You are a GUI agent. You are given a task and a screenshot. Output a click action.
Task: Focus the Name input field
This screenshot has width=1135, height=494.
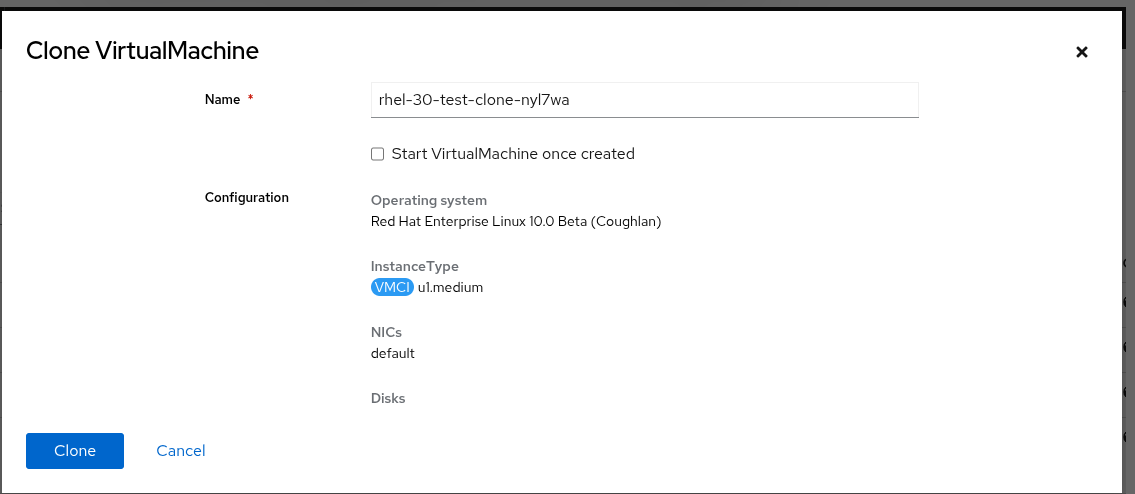pos(644,100)
